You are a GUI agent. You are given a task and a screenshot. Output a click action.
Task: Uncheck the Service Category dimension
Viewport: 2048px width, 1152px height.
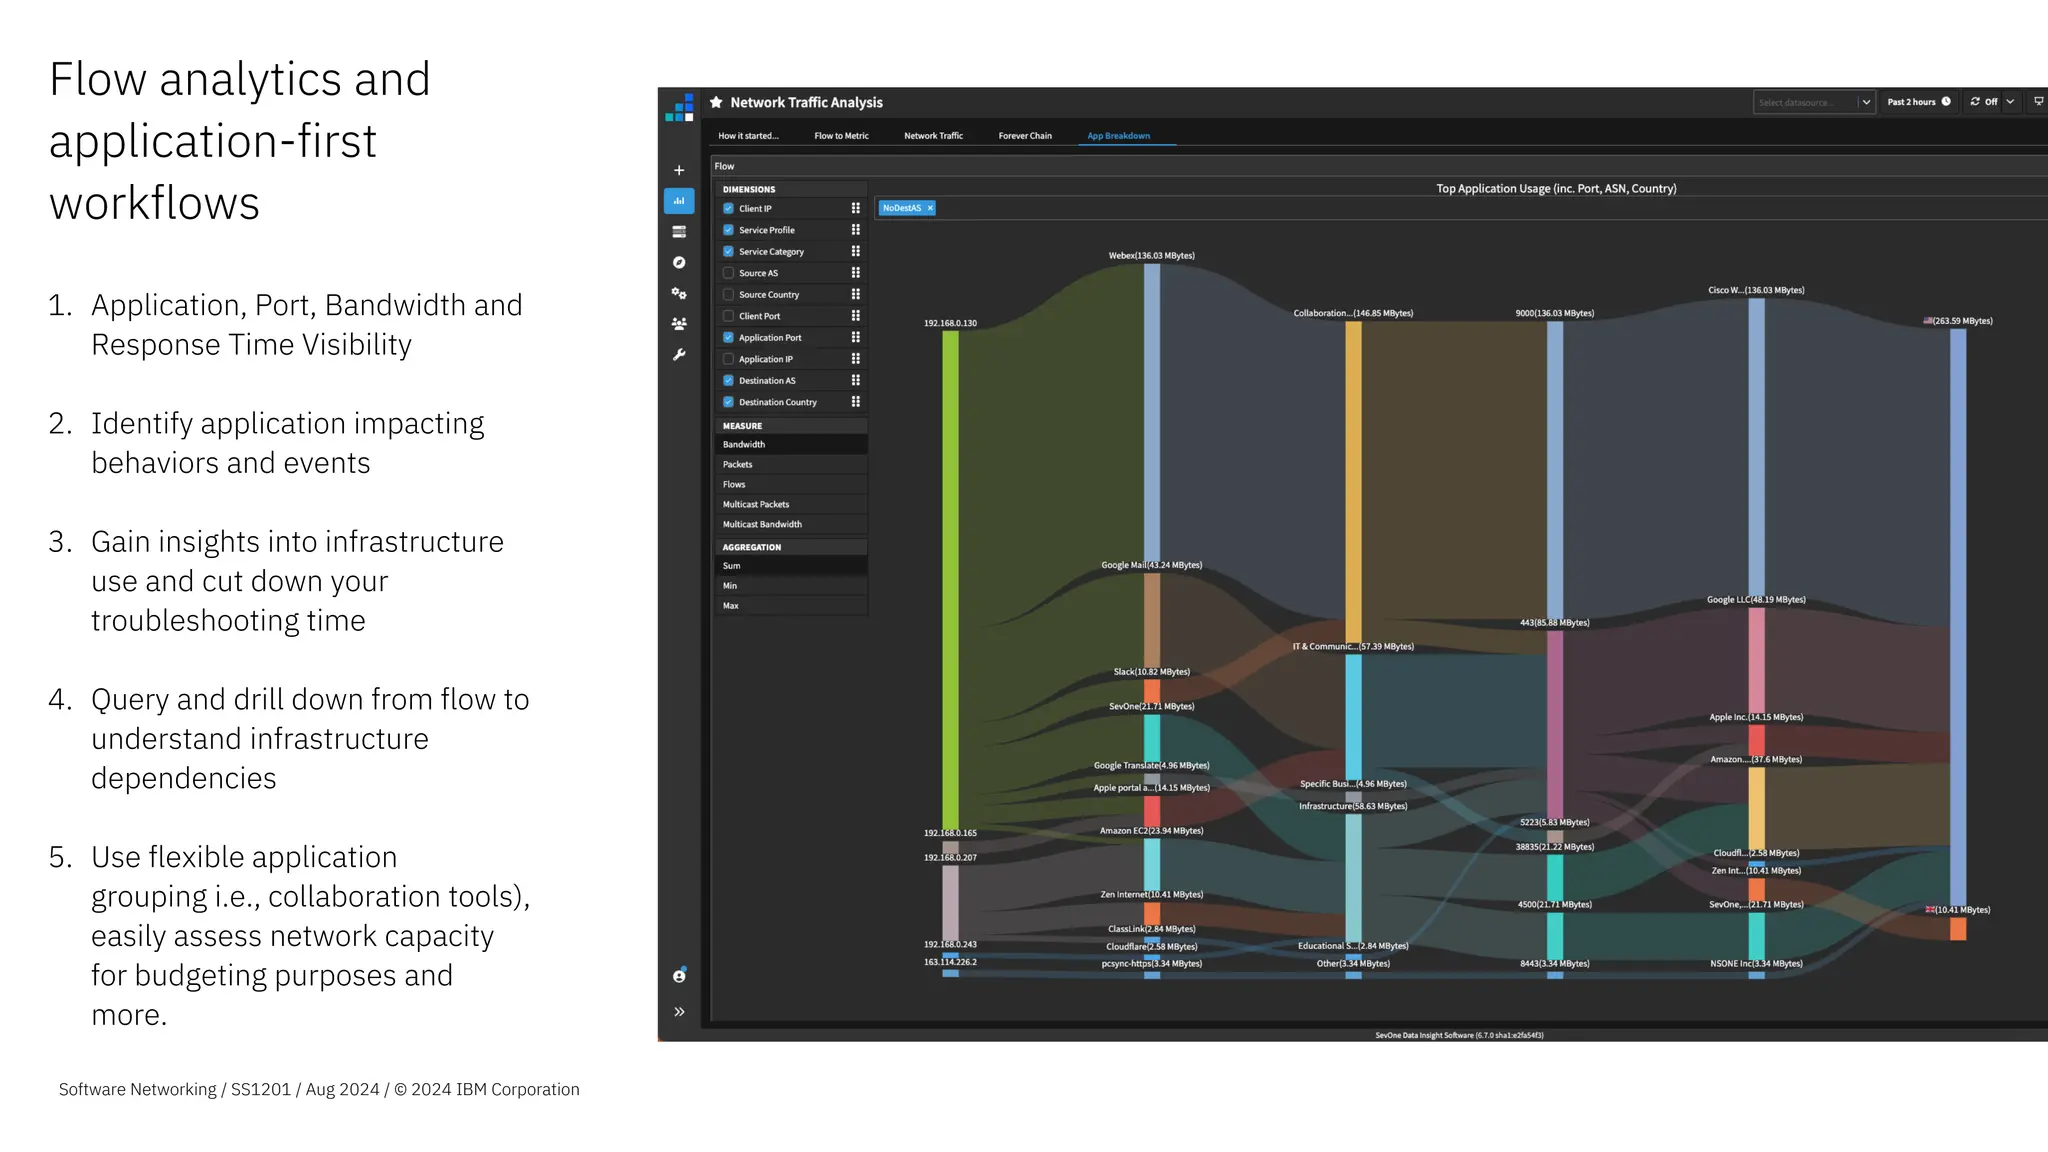[728, 251]
